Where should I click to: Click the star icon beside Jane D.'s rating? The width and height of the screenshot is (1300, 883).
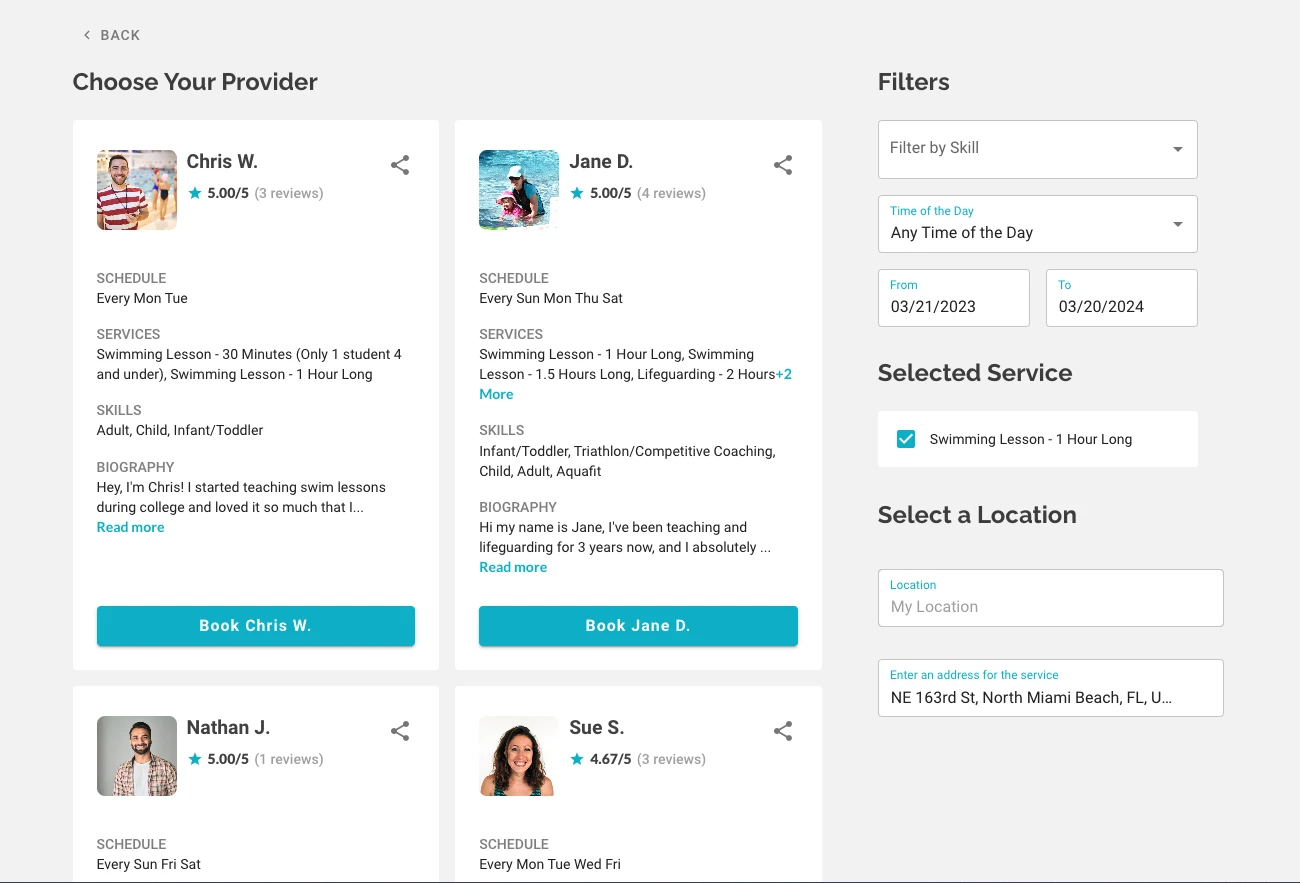[576, 193]
